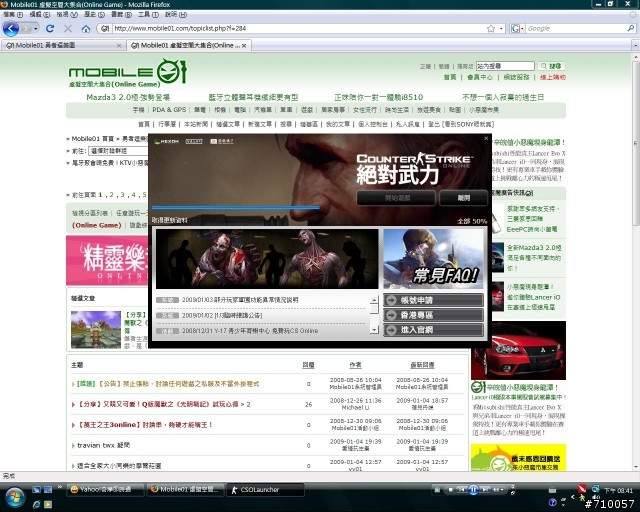Viewport: 640px width, 512px height.
Task: Switch to the first Mobile01 tab
Action: (63, 45)
